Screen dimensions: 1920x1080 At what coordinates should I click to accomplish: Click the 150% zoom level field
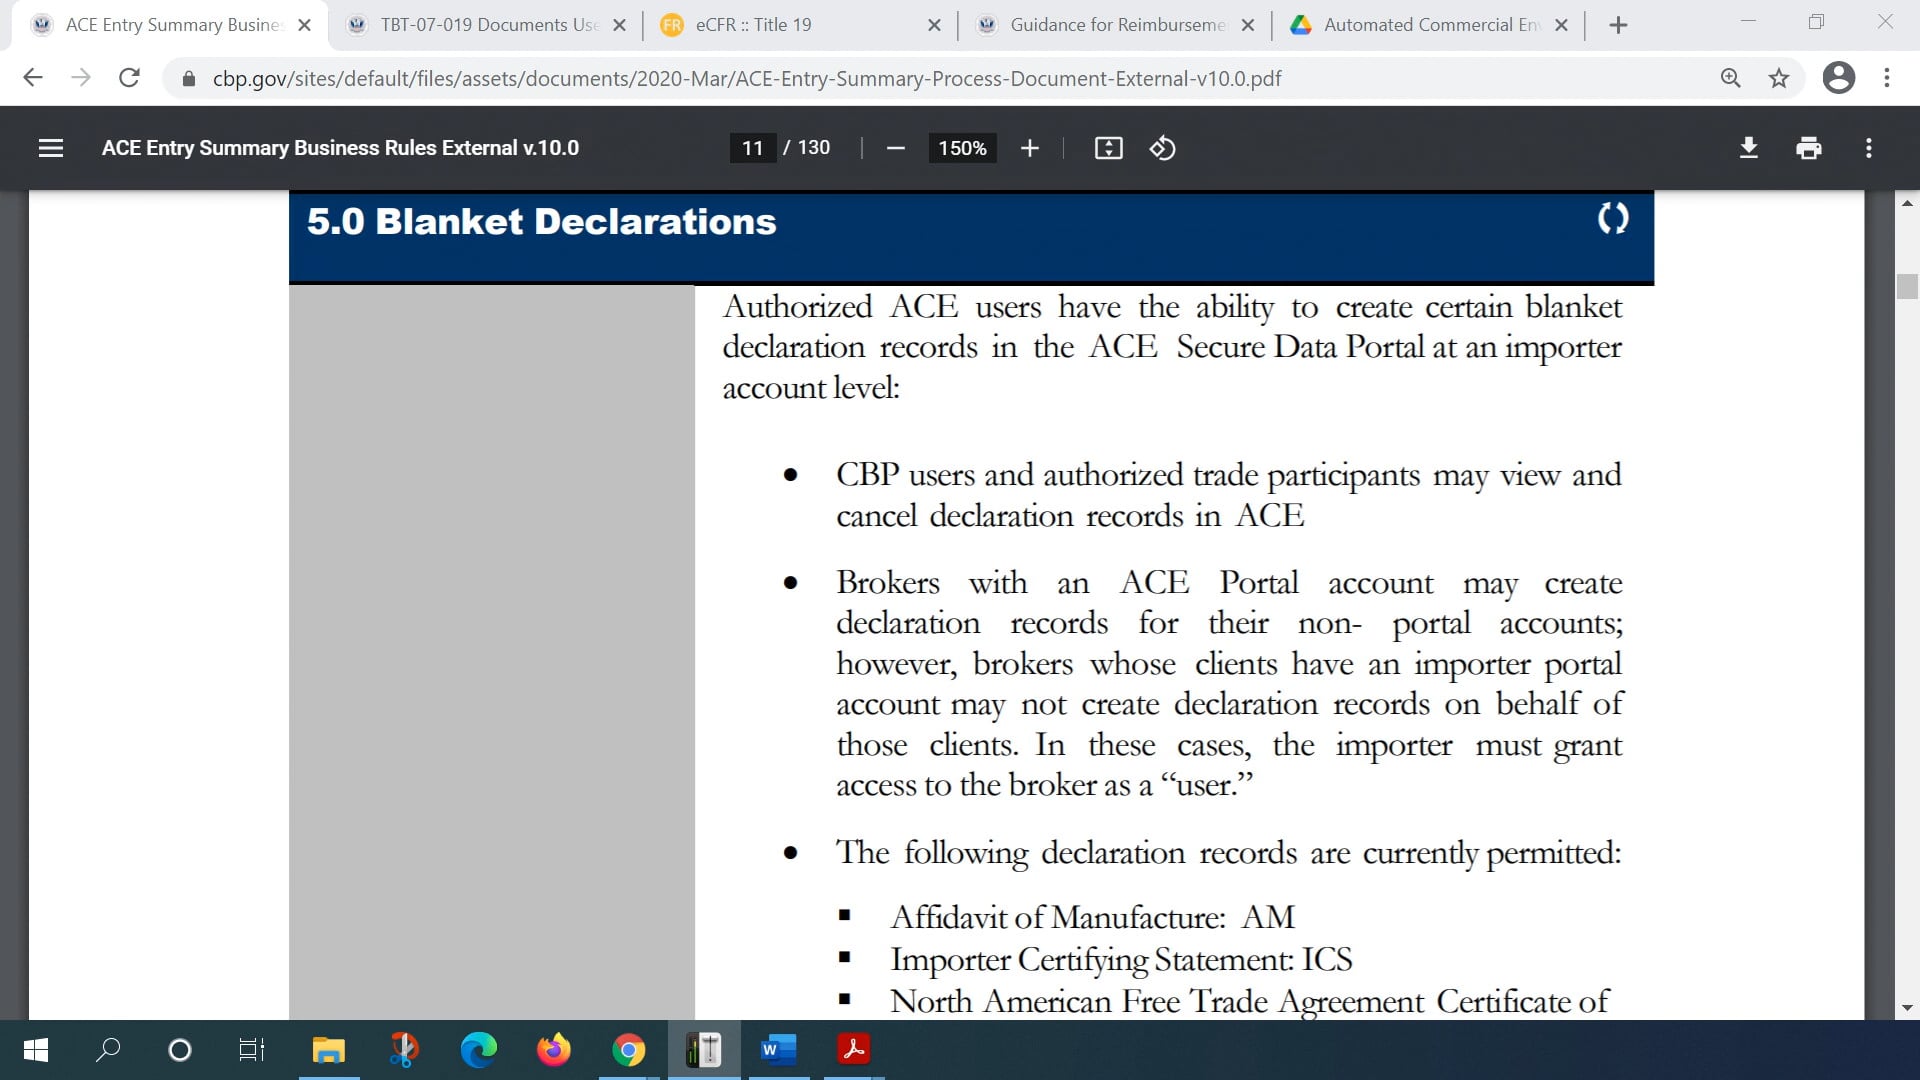(962, 148)
